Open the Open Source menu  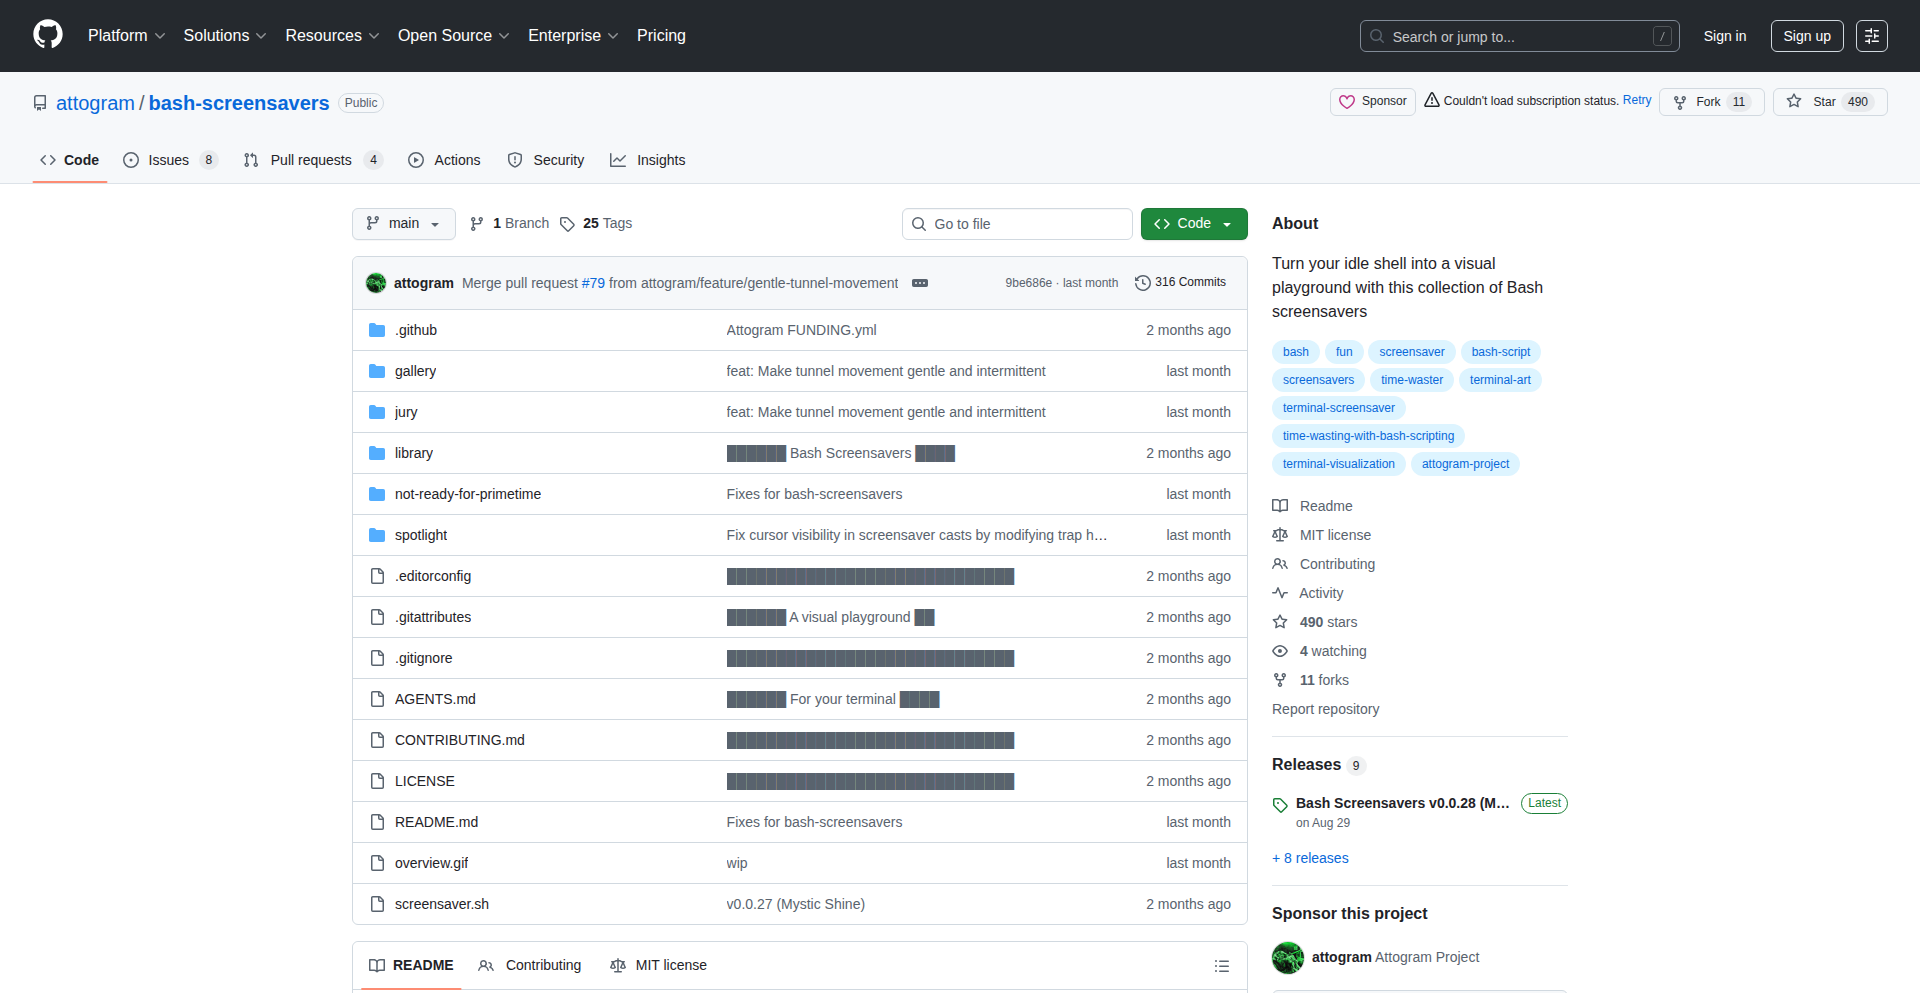tap(453, 36)
